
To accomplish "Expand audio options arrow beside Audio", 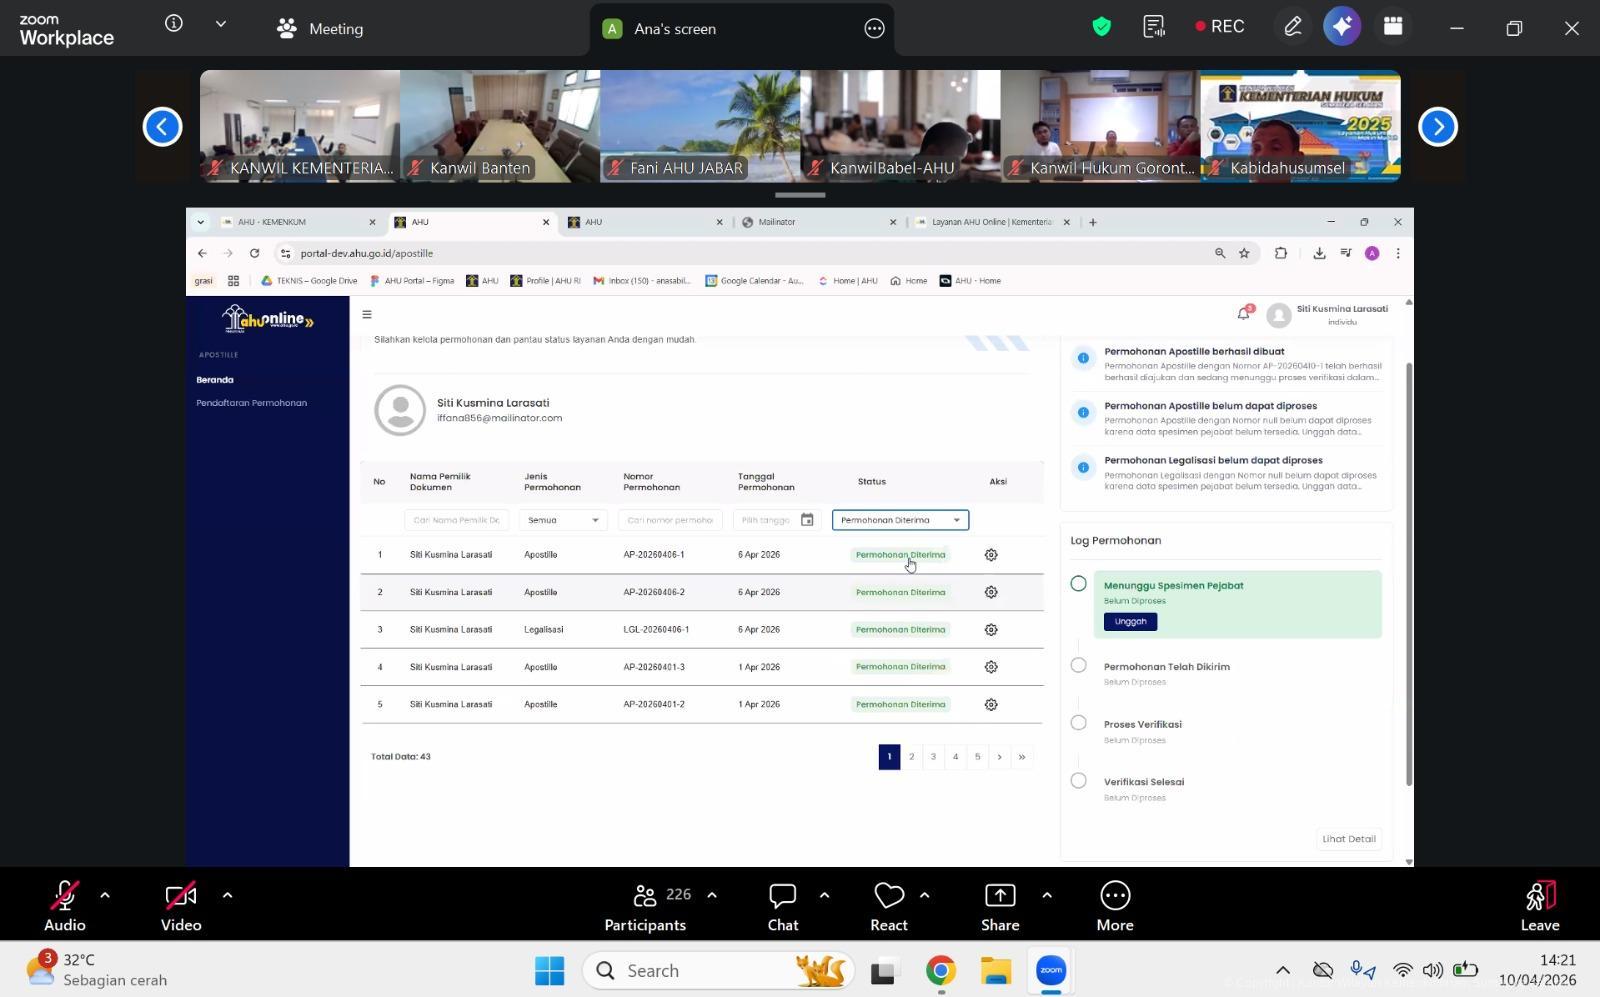I will tap(105, 895).
